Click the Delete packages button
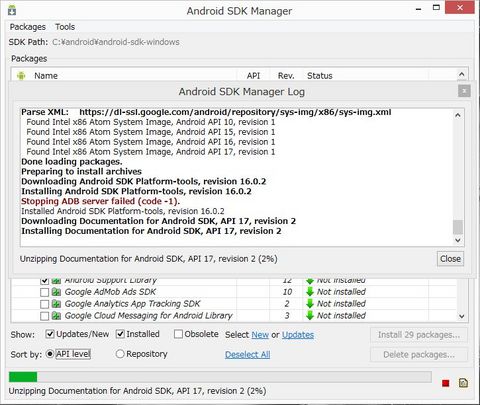480x405 pixels. [419, 354]
